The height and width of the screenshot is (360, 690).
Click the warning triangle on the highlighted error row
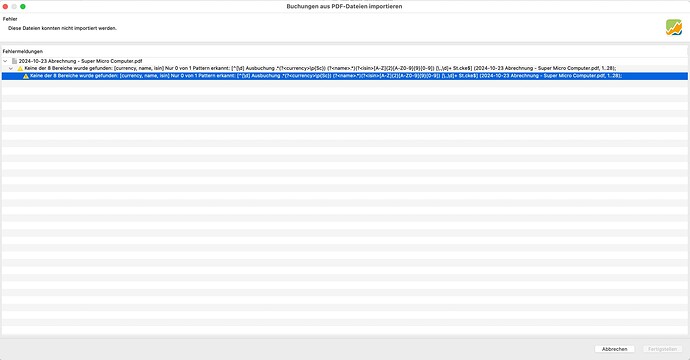(26, 76)
